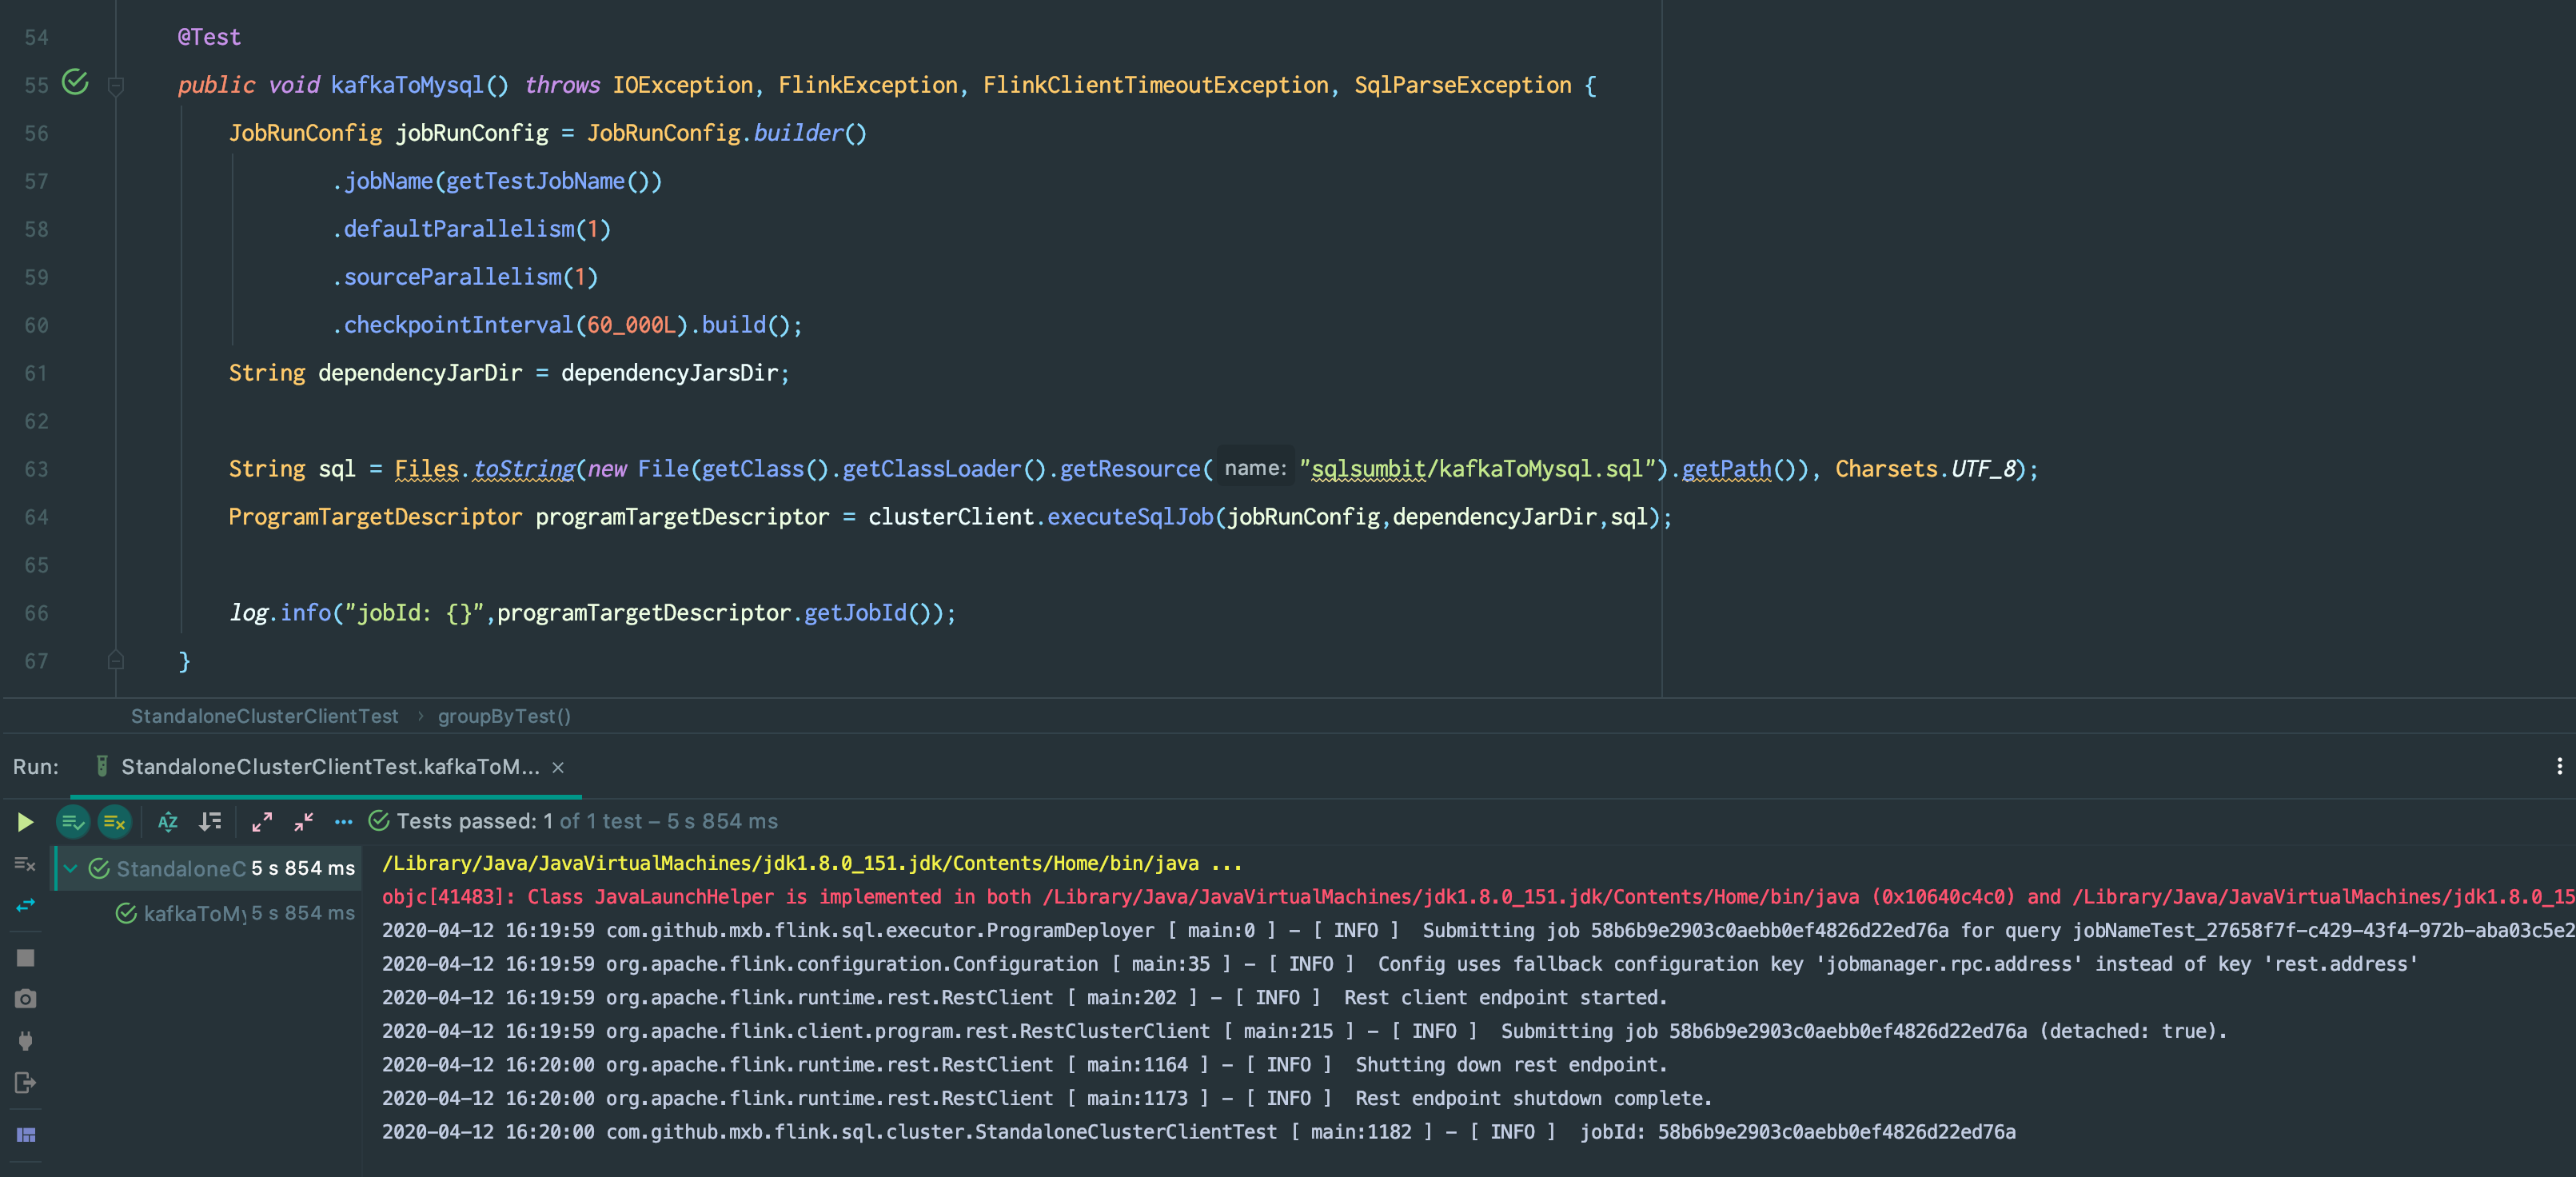Open the layout icon at sidebar bottom
This screenshot has height=1177, width=2576.
coord(26,1135)
